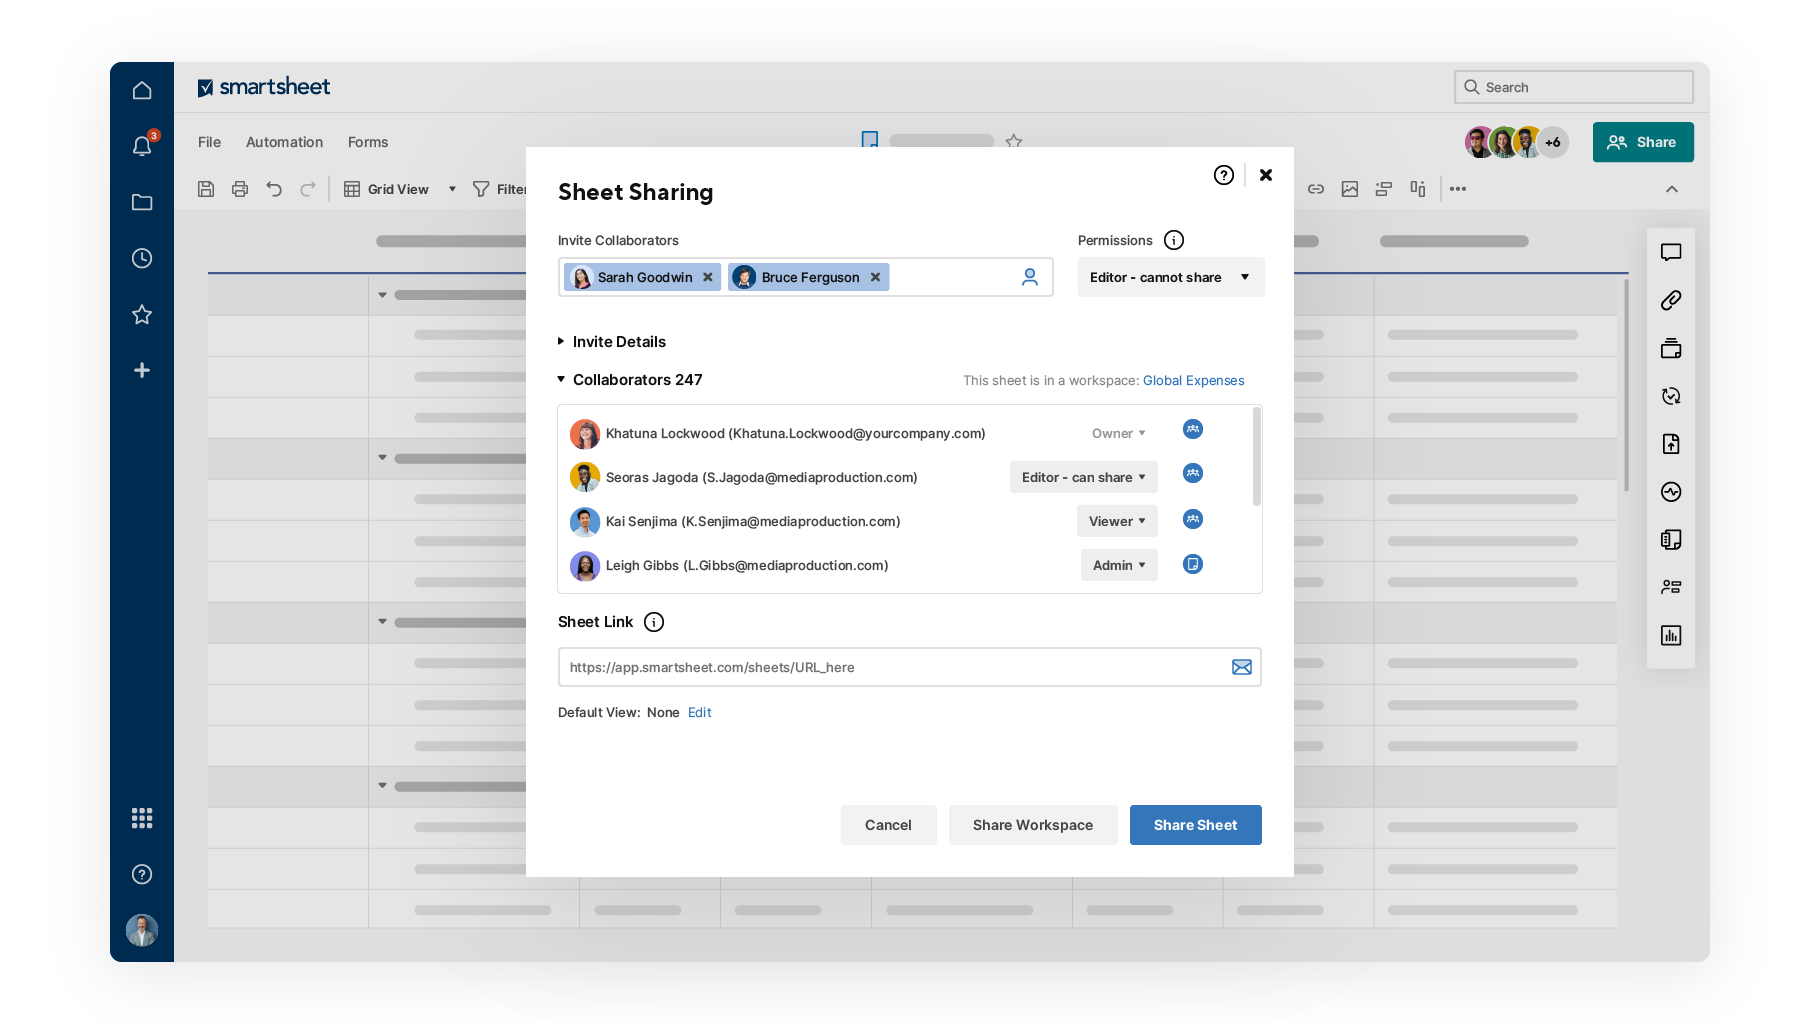
Task: Open the Automation menu
Action: click(x=284, y=142)
